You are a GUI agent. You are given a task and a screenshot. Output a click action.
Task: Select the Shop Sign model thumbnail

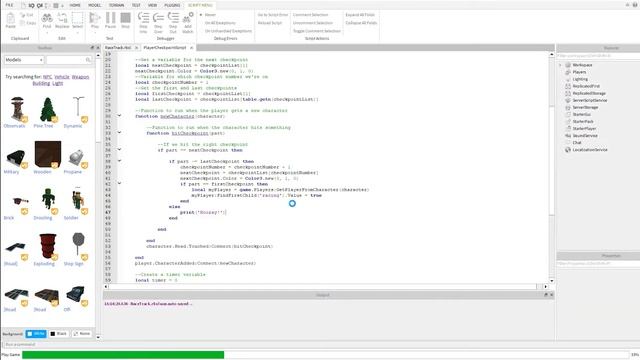pyautogui.click(x=78, y=245)
